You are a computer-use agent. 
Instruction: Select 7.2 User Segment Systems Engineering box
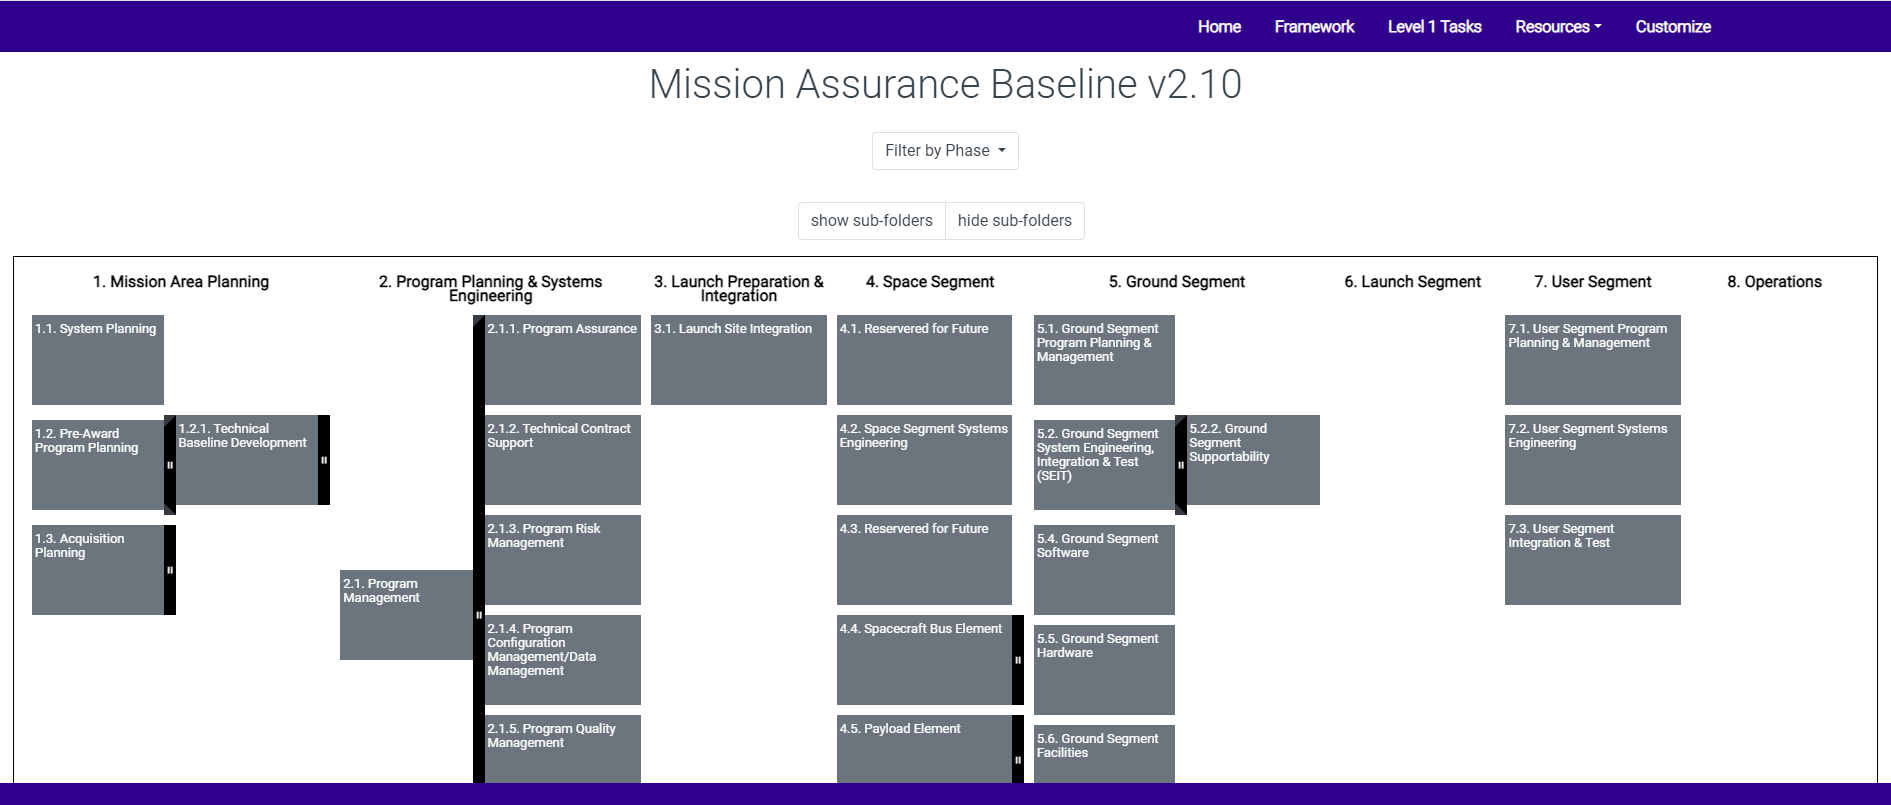[x=1593, y=460]
